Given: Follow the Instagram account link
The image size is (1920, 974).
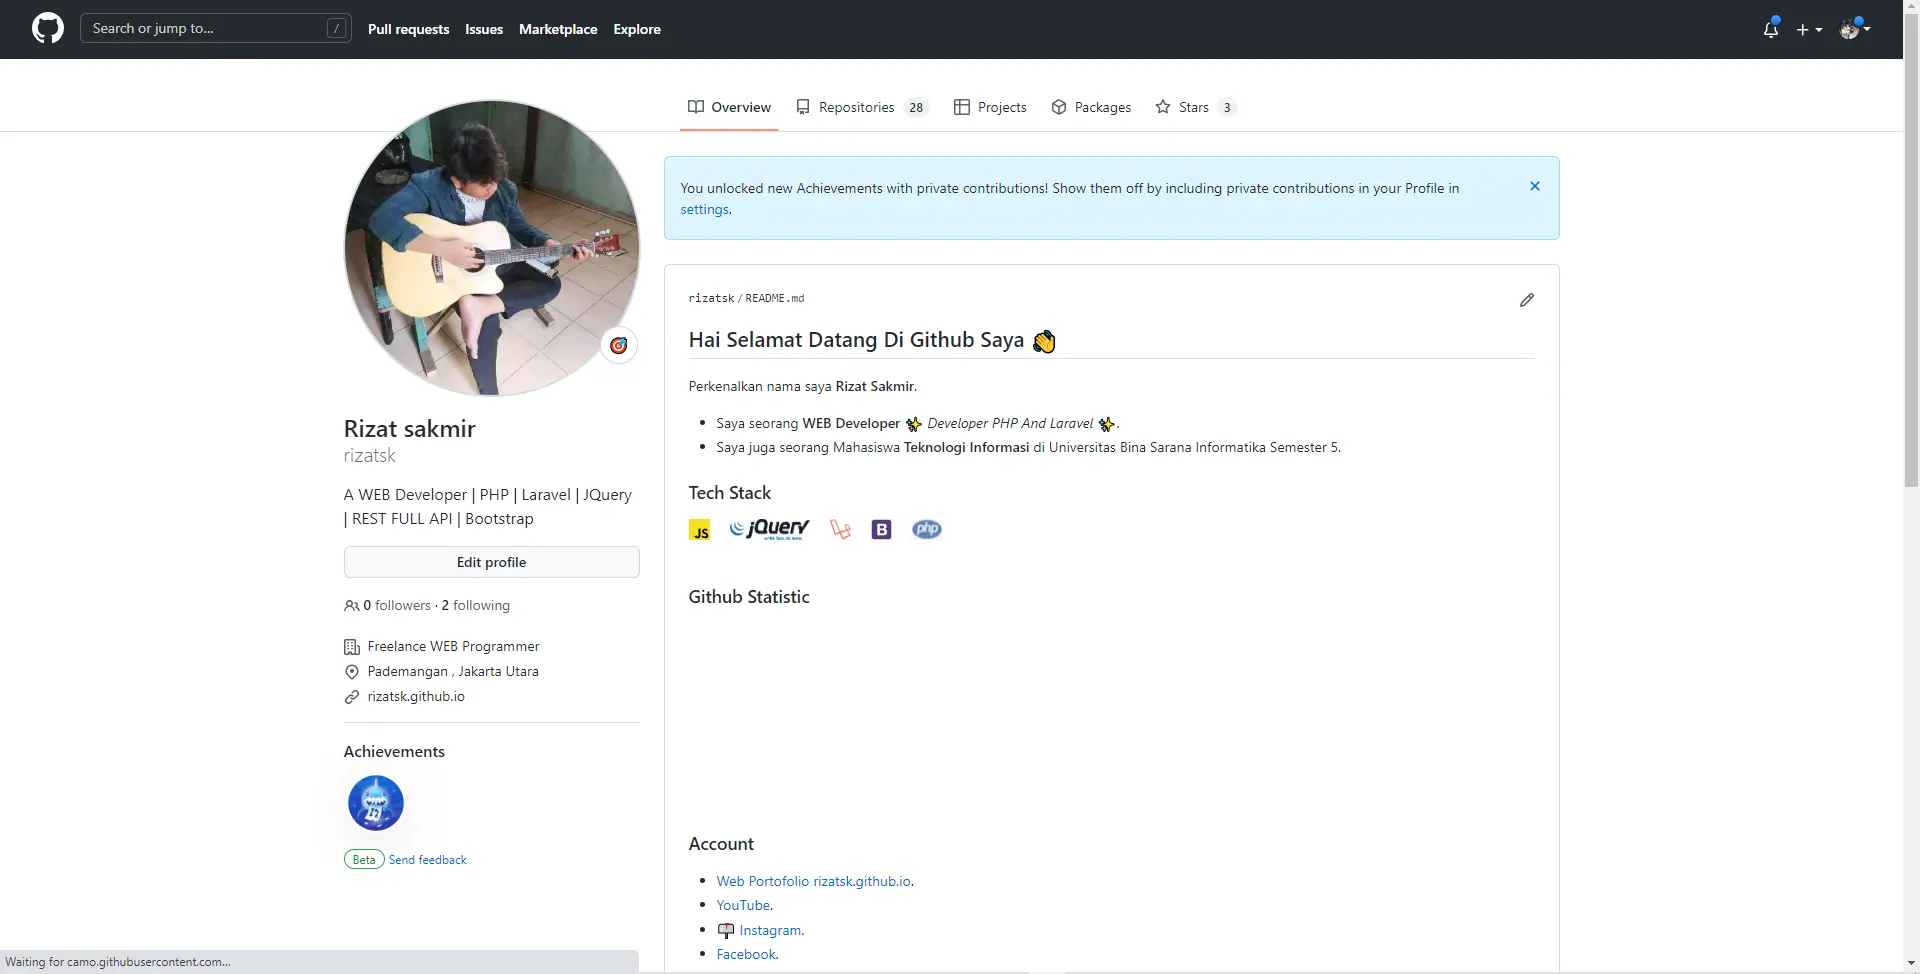Looking at the screenshot, I should point(769,931).
